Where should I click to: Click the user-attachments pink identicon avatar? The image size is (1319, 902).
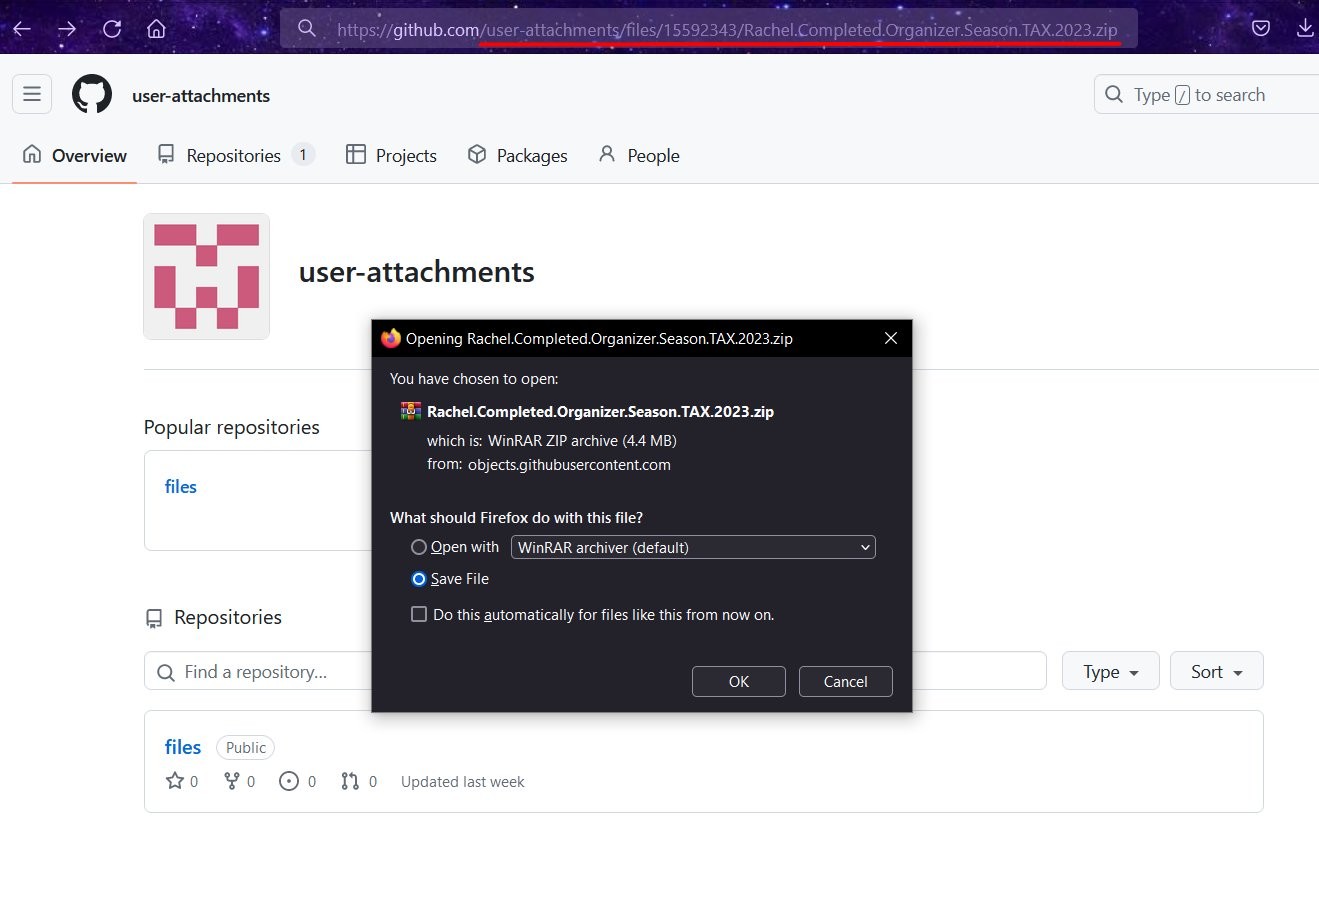pyautogui.click(x=207, y=276)
